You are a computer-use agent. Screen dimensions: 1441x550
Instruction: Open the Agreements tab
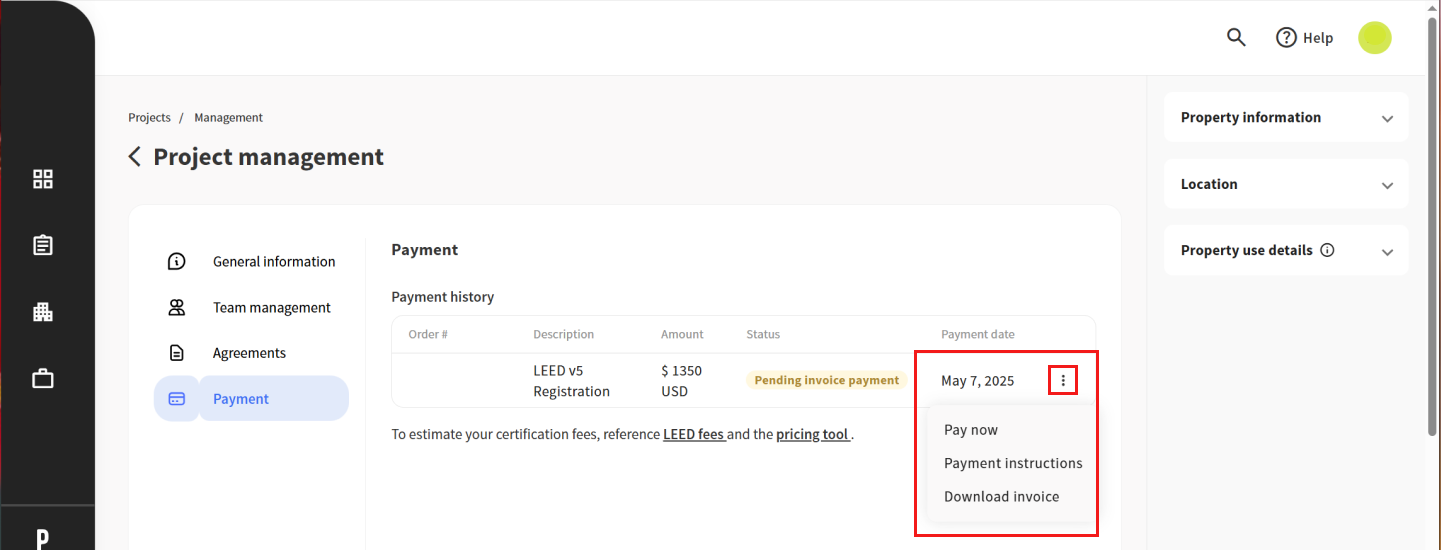pos(249,353)
